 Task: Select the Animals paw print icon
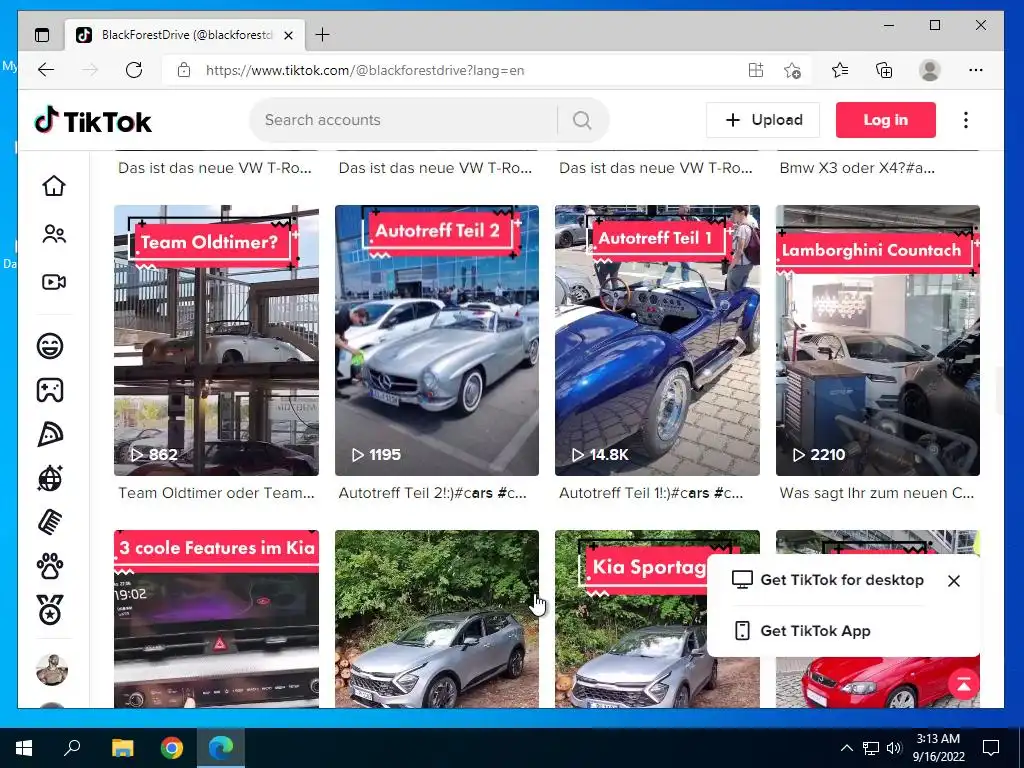[x=50, y=567]
